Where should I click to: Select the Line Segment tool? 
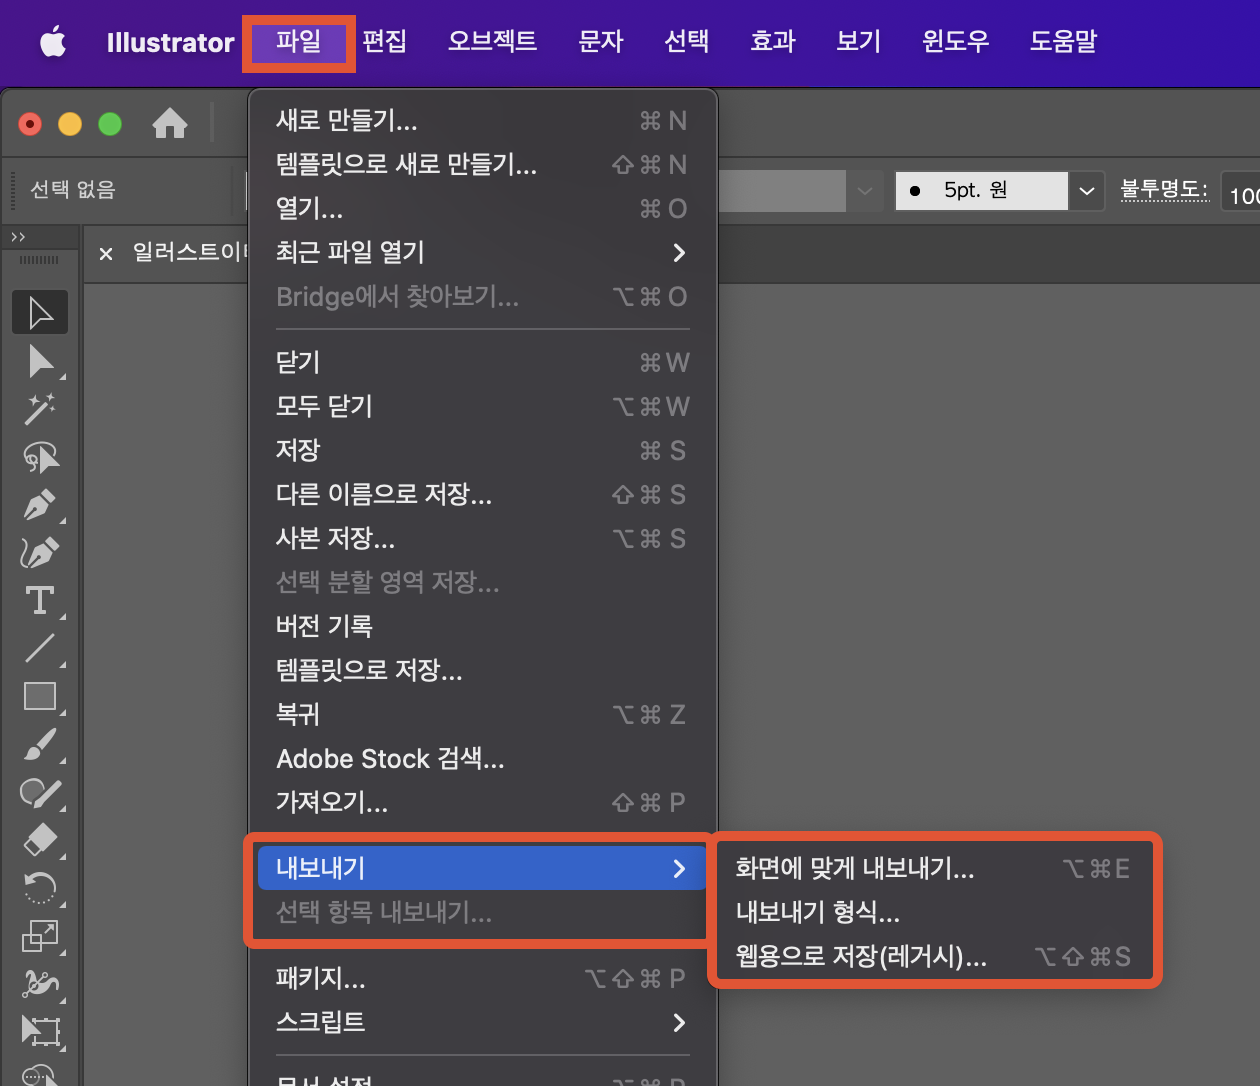(40, 648)
